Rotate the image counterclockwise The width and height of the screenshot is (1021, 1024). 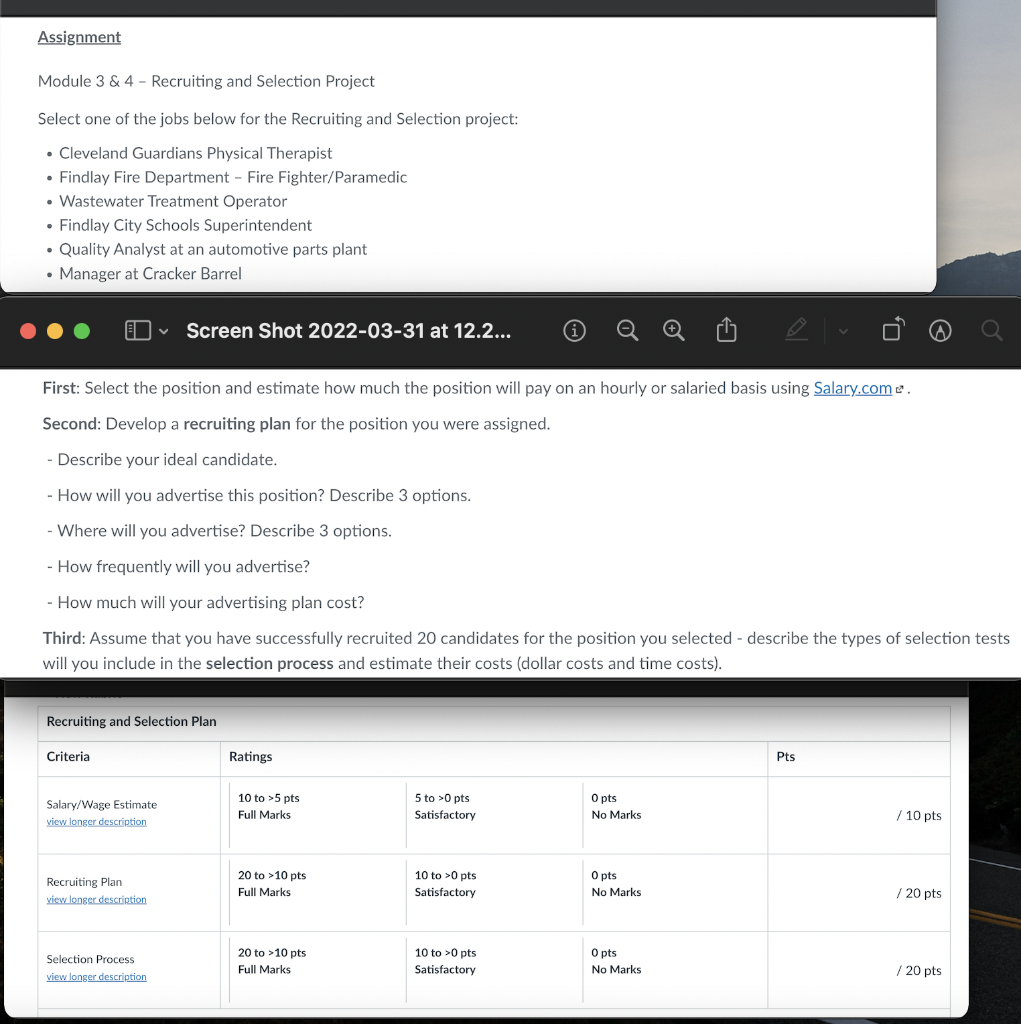893,330
